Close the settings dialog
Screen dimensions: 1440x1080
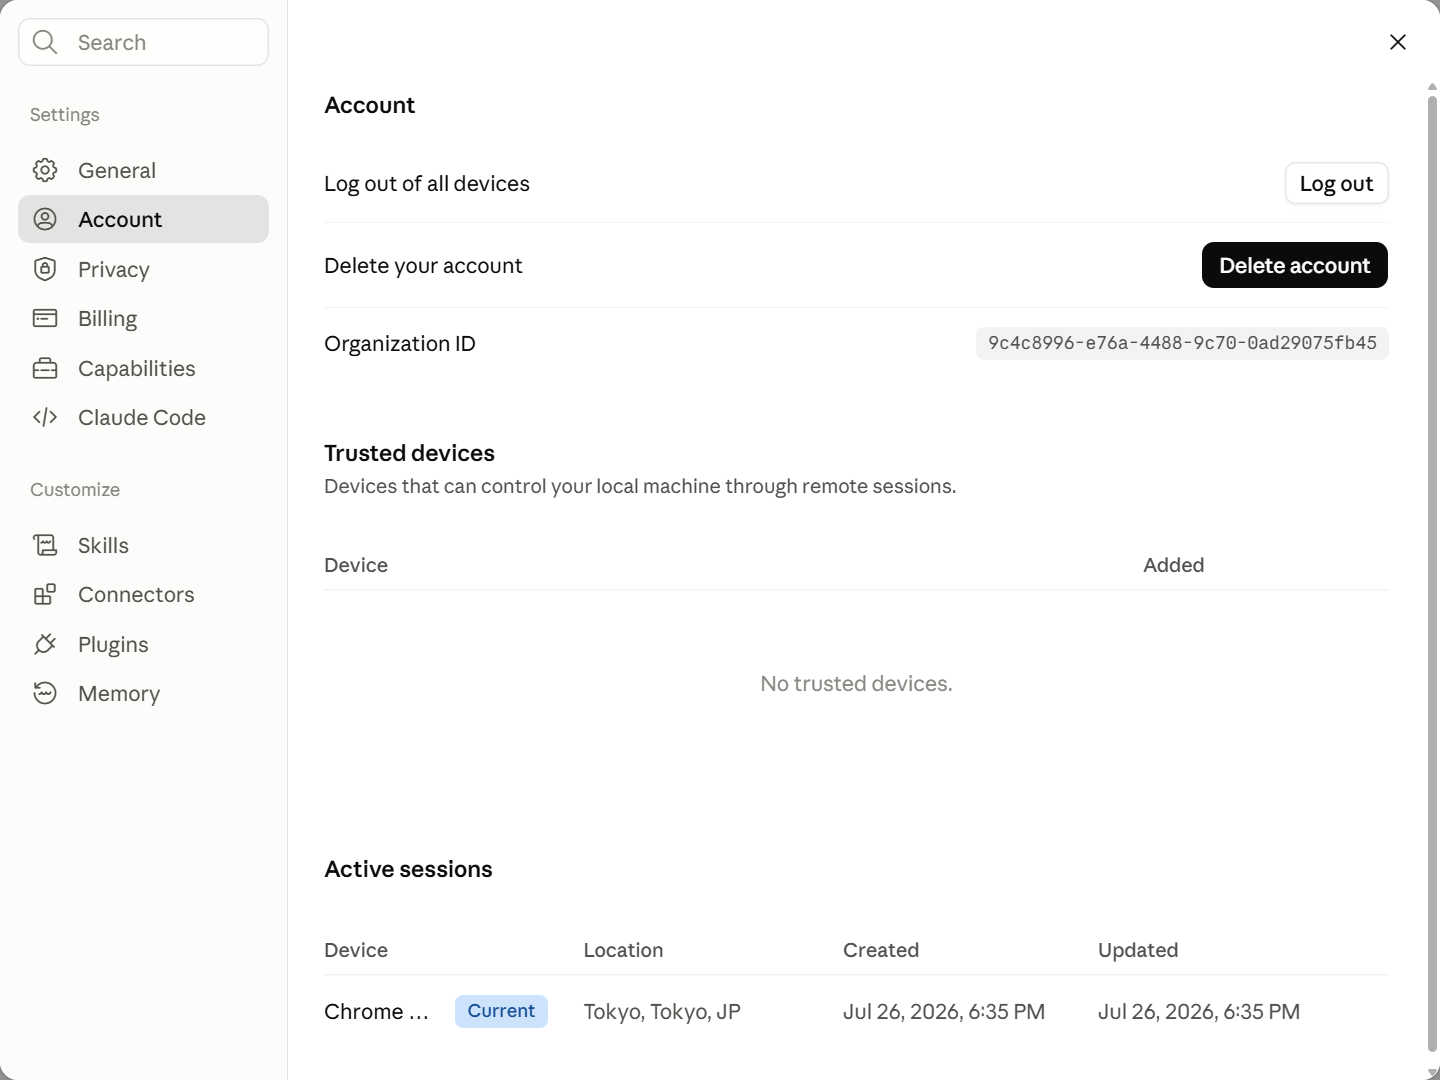click(x=1398, y=42)
